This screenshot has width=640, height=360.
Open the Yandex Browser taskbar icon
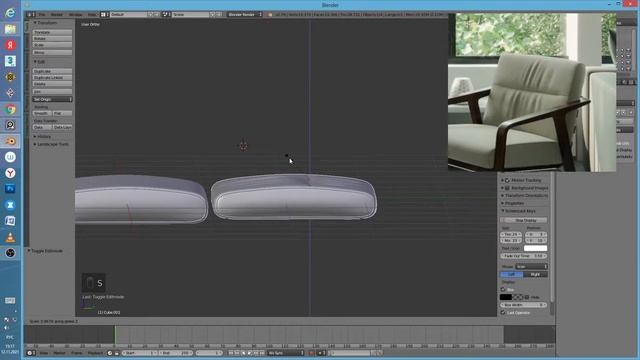(x=10, y=173)
